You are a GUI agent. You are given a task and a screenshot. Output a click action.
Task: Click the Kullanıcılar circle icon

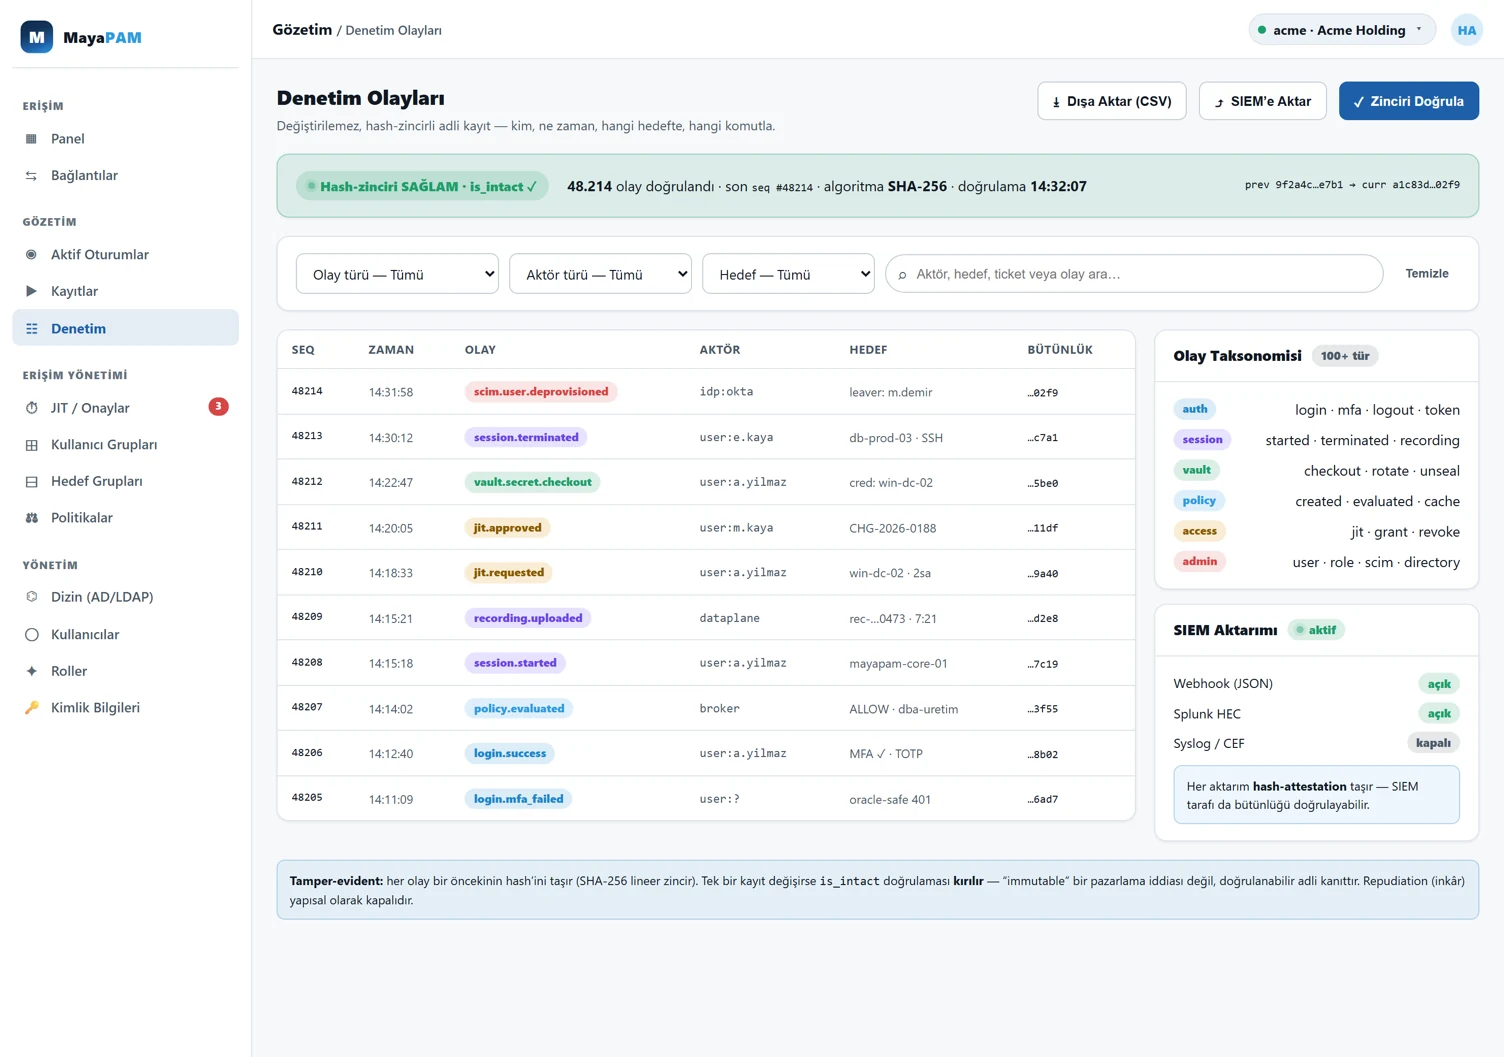point(31,635)
